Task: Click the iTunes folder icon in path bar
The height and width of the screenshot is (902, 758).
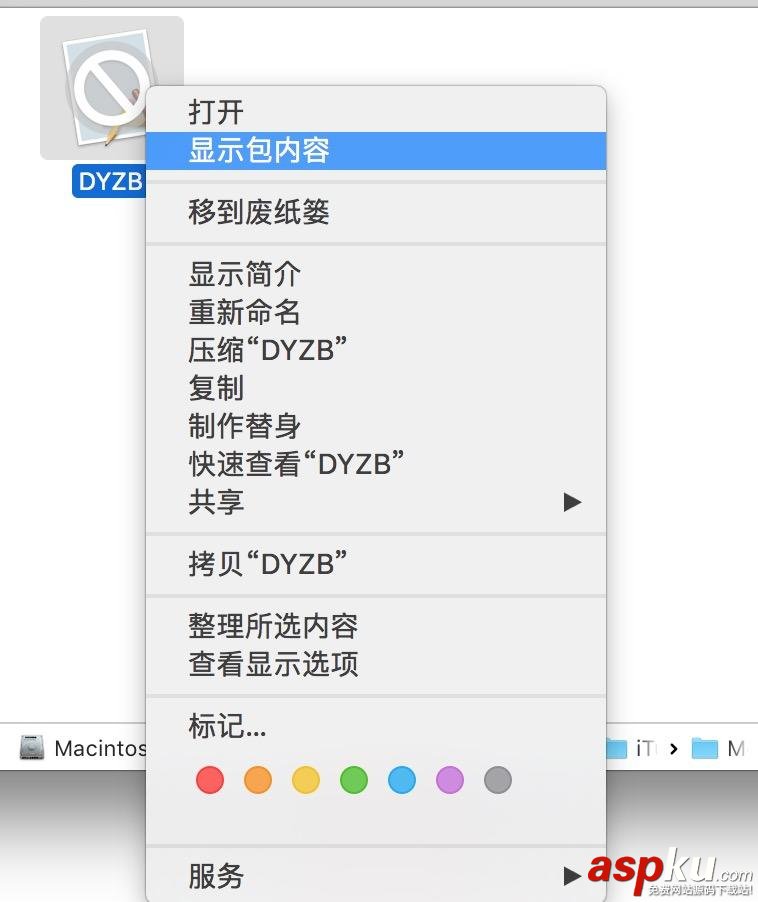Action: click(x=616, y=748)
